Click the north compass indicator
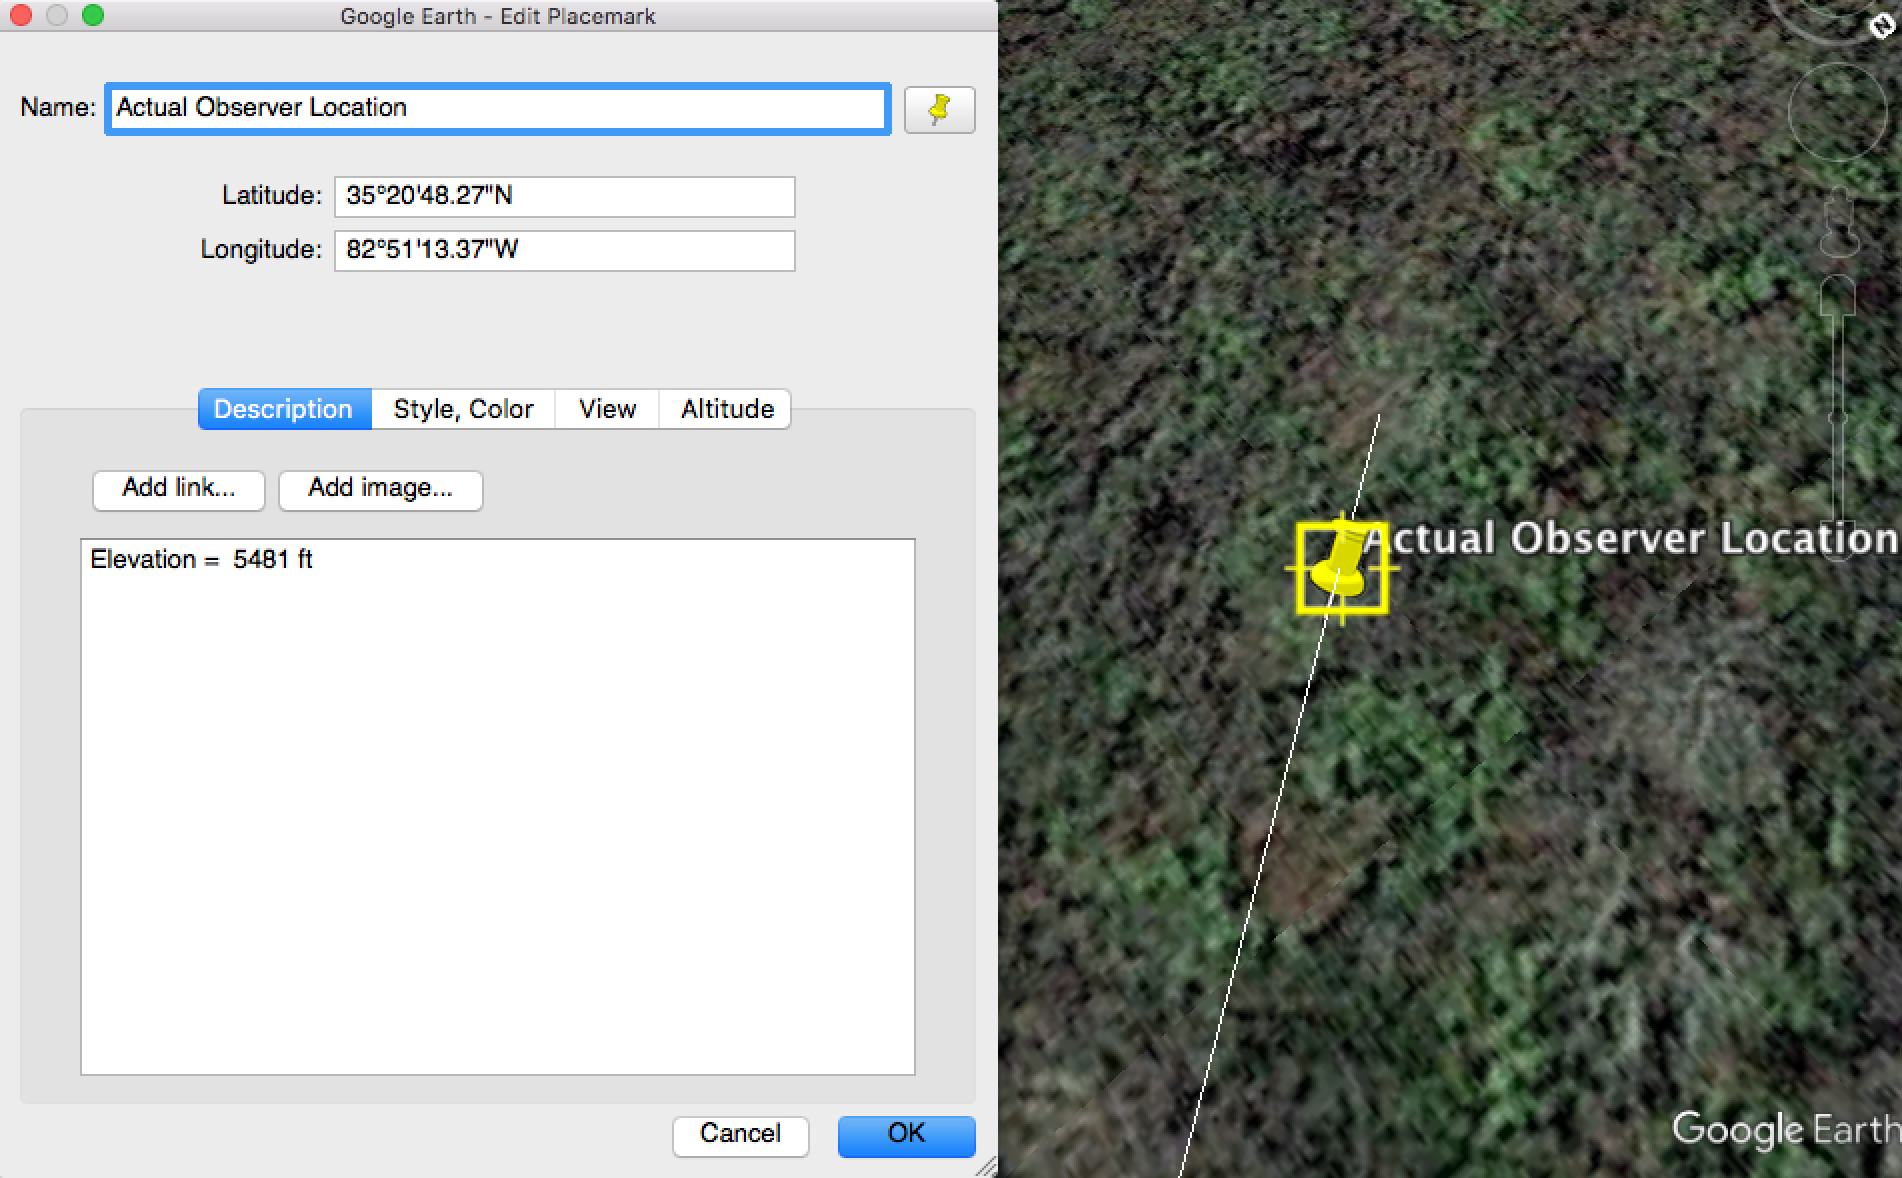The image size is (1902, 1178). [1882, 26]
